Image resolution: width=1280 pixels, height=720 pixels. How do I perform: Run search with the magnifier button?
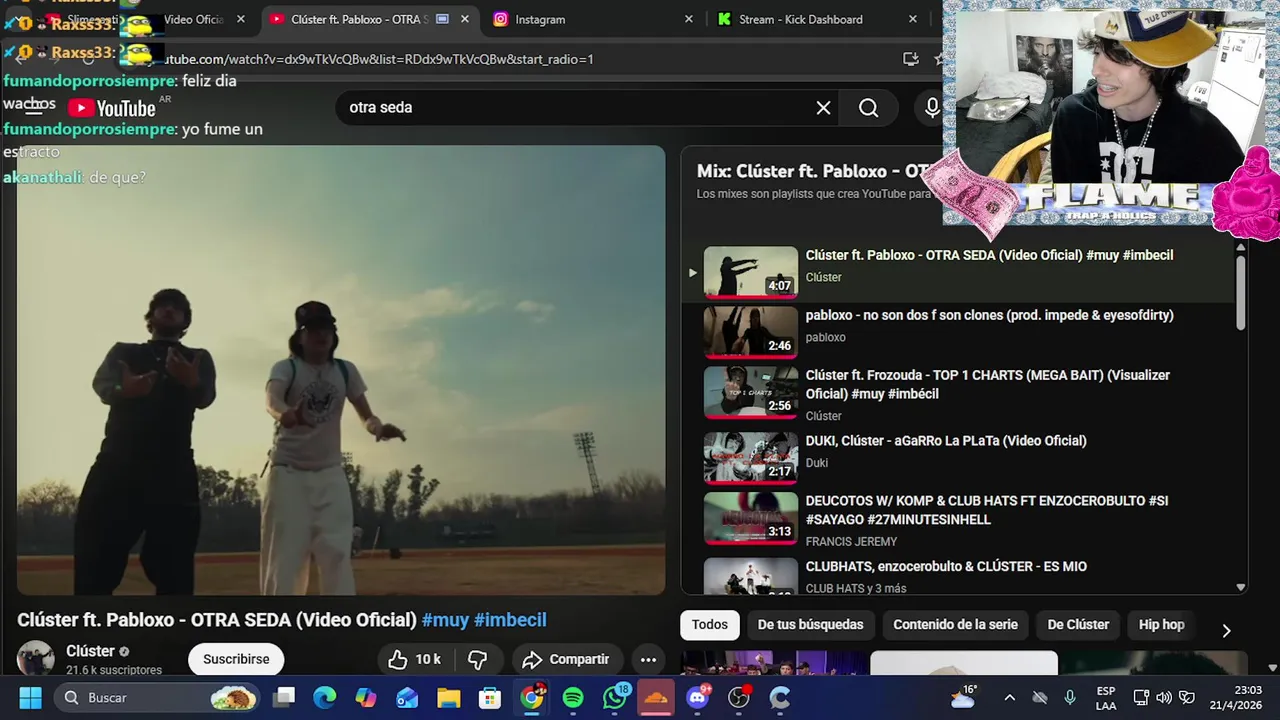pos(868,108)
